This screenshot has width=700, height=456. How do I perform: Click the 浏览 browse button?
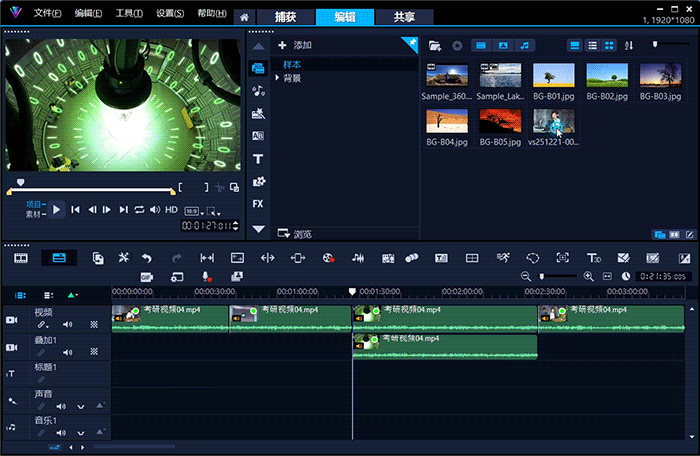pos(296,234)
